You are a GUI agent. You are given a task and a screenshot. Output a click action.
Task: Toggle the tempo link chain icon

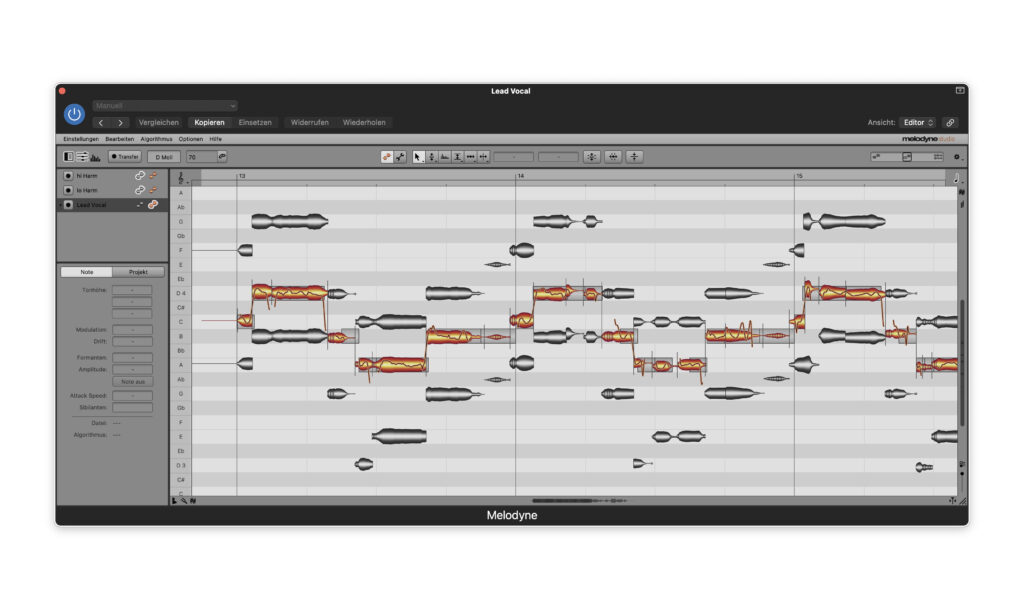(x=222, y=156)
